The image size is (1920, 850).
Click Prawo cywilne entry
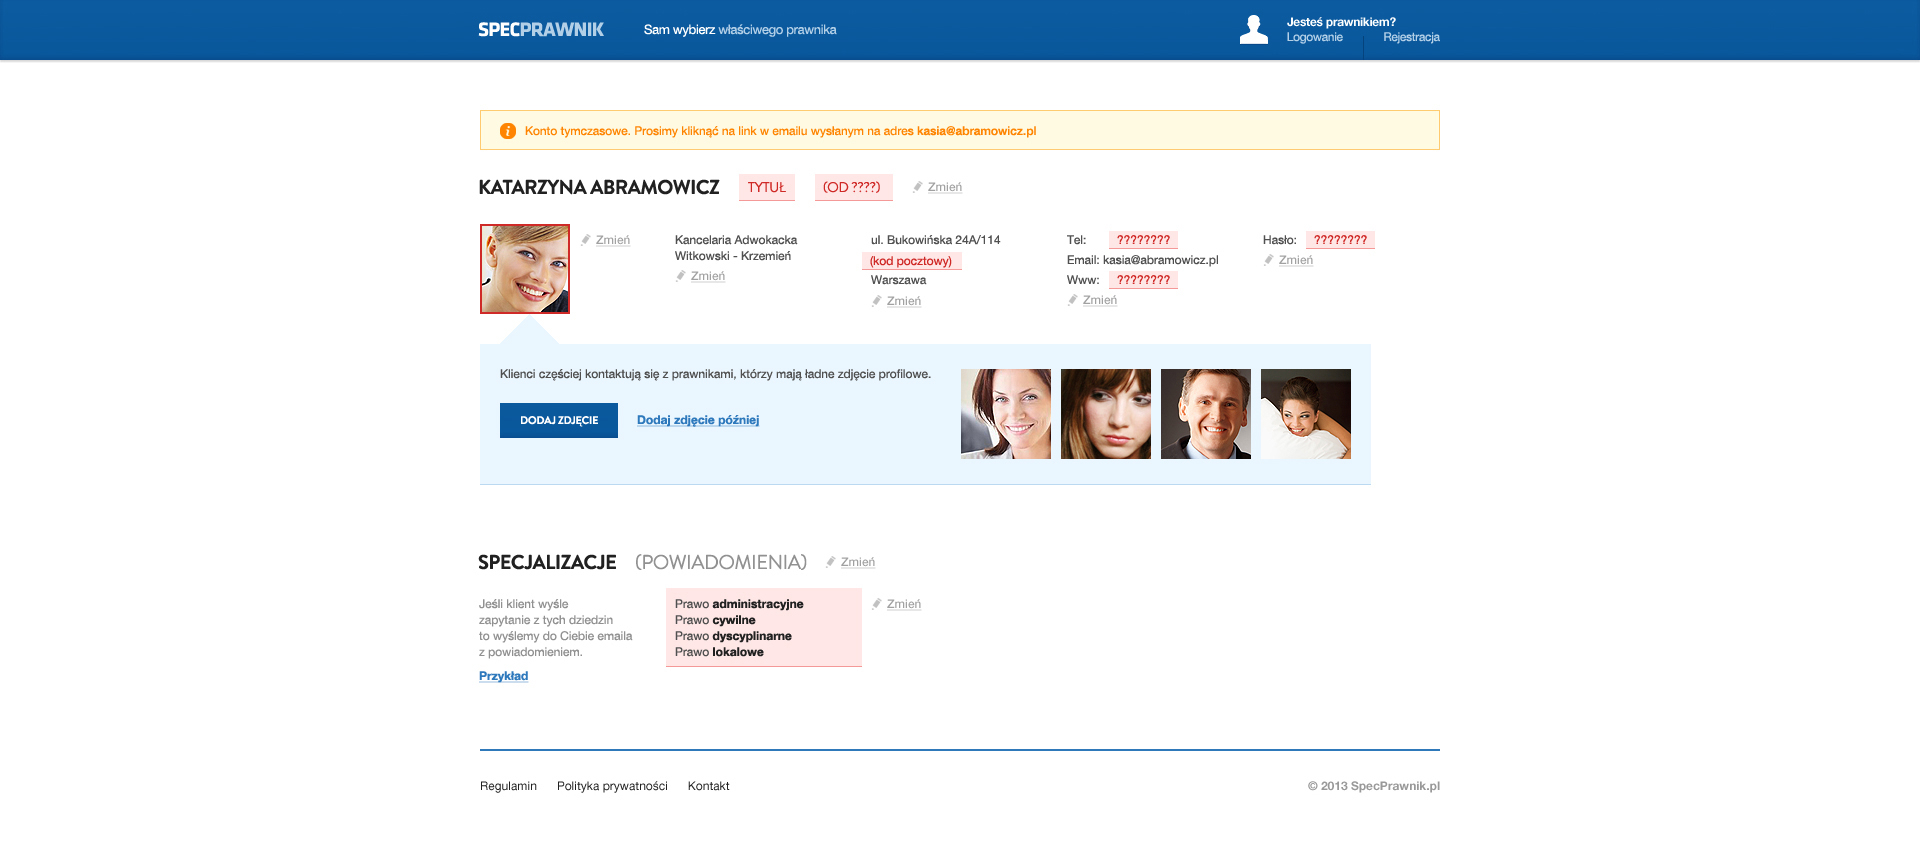[715, 620]
